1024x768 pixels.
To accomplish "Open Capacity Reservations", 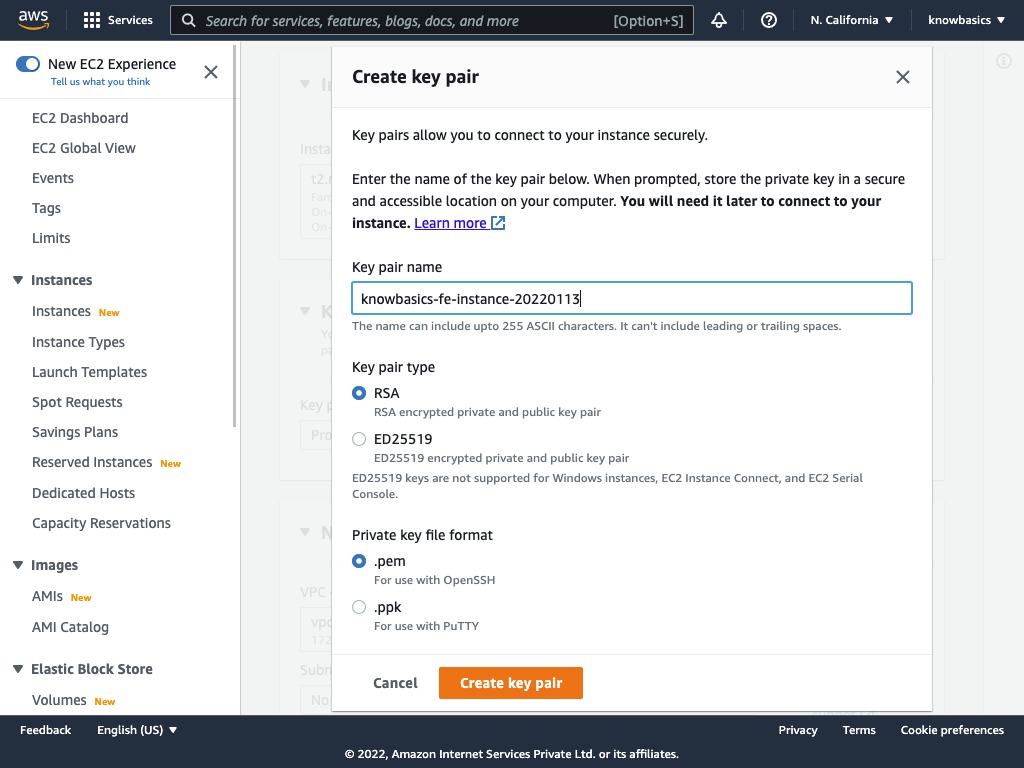I will (101, 523).
